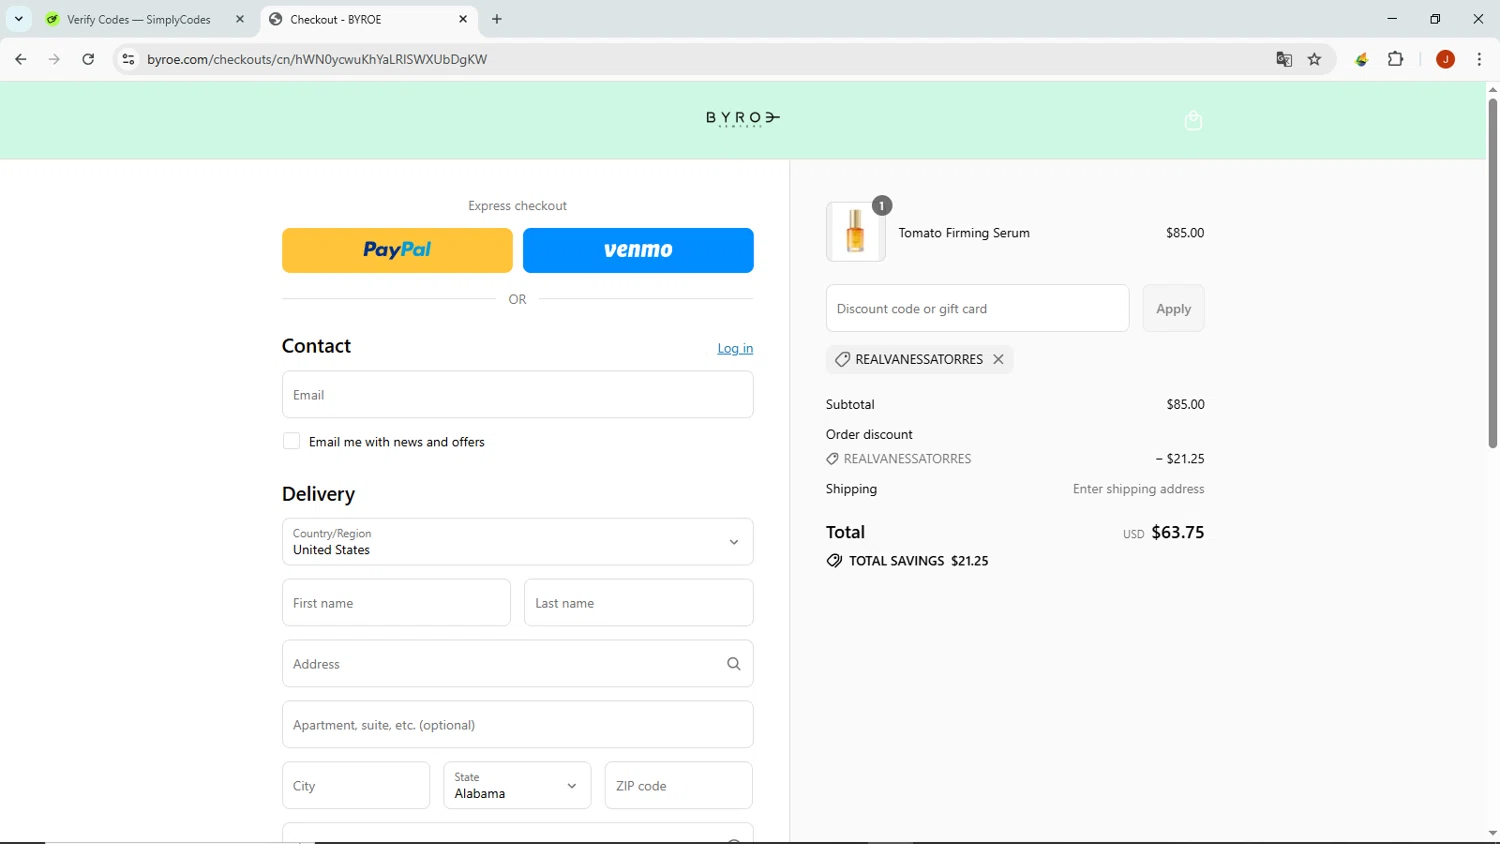Reload the checkout page
Viewport: 1500px width, 844px height.
point(88,59)
